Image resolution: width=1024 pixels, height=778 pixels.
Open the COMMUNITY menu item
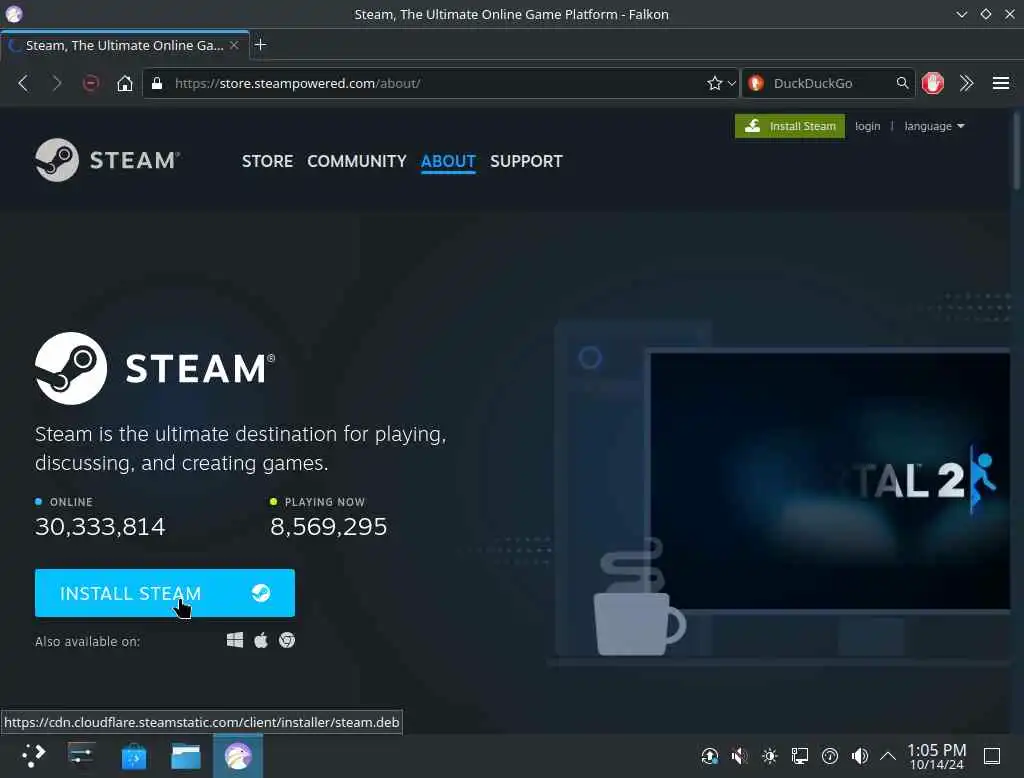coord(357,161)
